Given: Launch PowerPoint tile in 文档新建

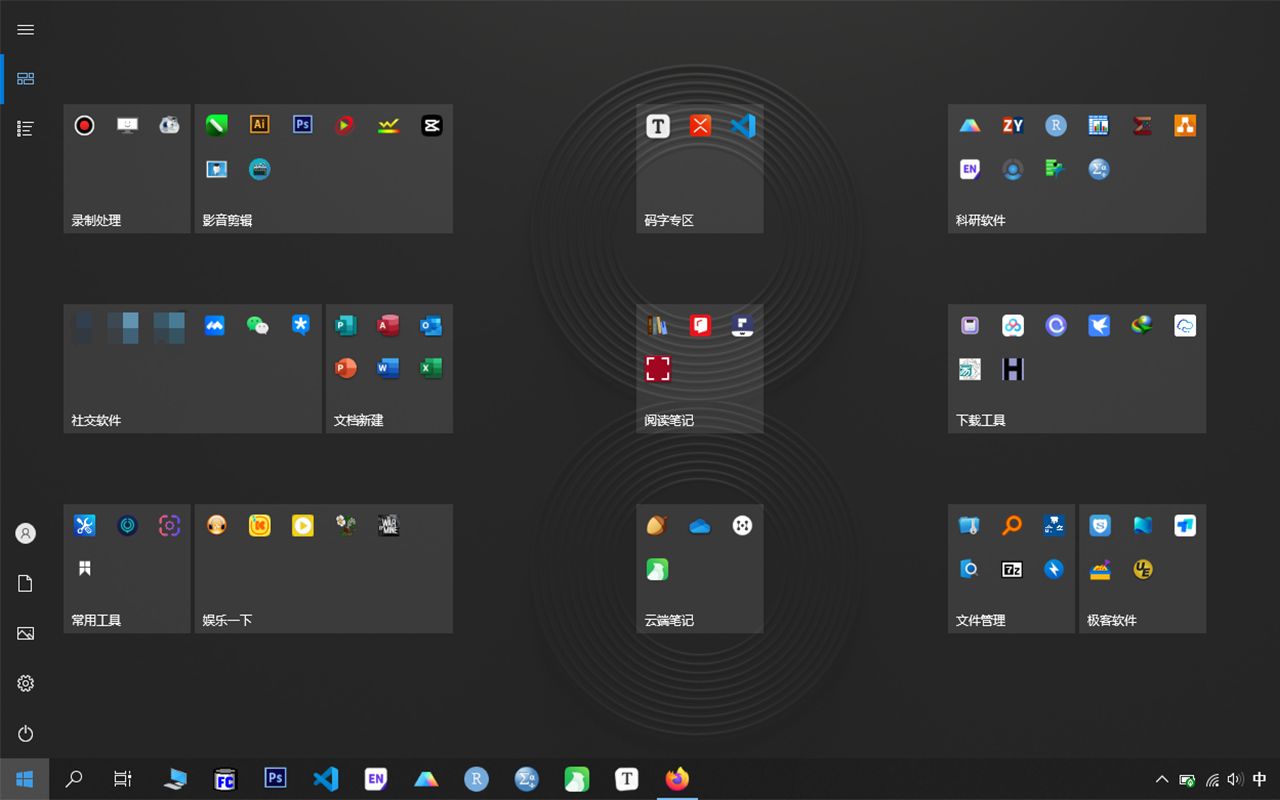Looking at the screenshot, I should point(345,368).
